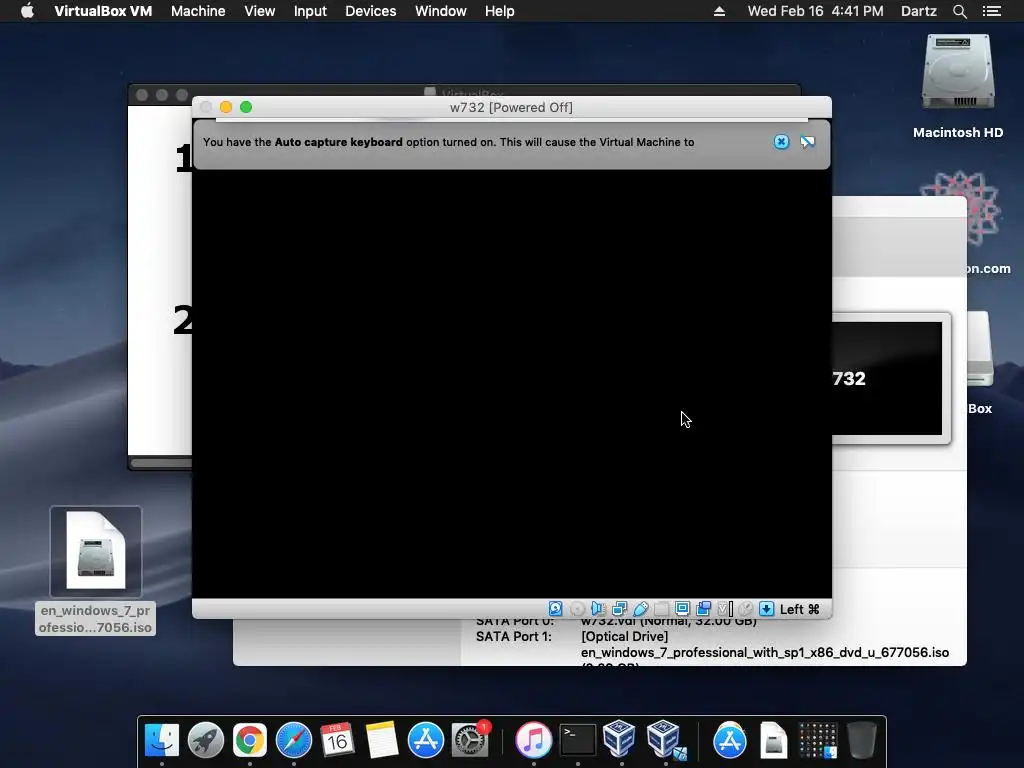1024x768 pixels.
Task: Minimize the w732 VM window
Action: [x=226, y=107]
